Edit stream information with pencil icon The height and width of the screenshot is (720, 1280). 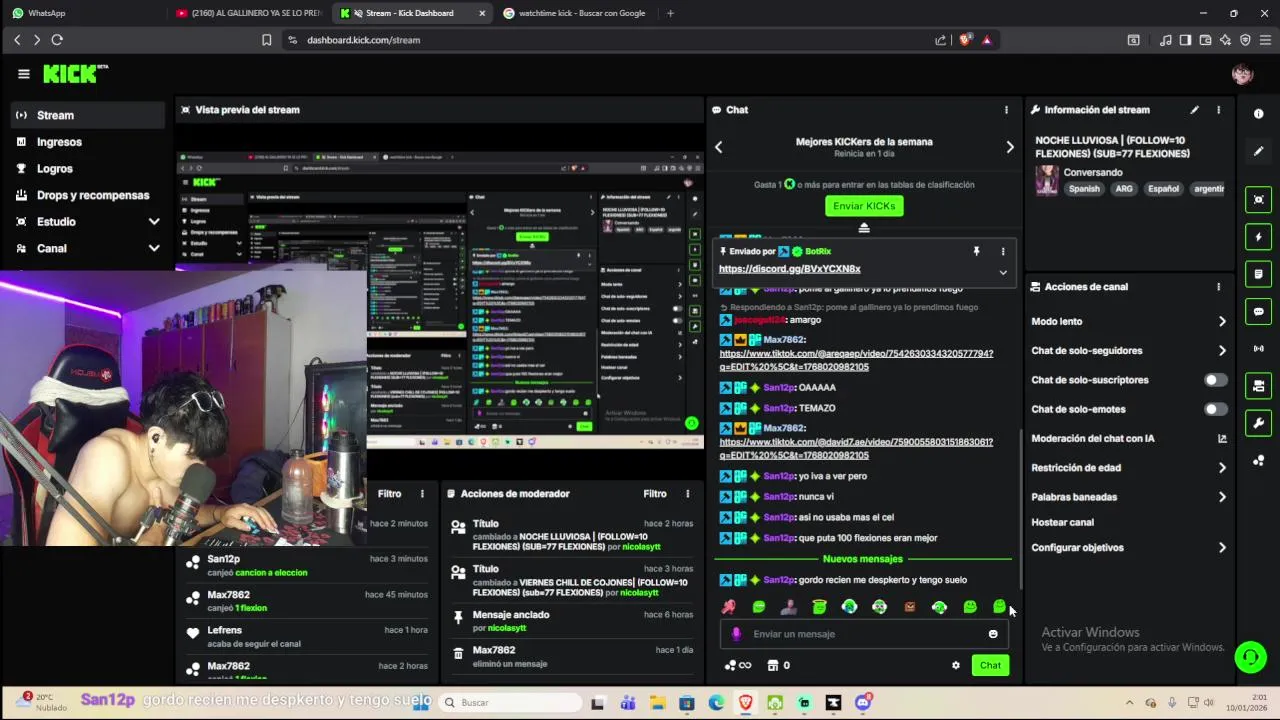click(x=1194, y=110)
